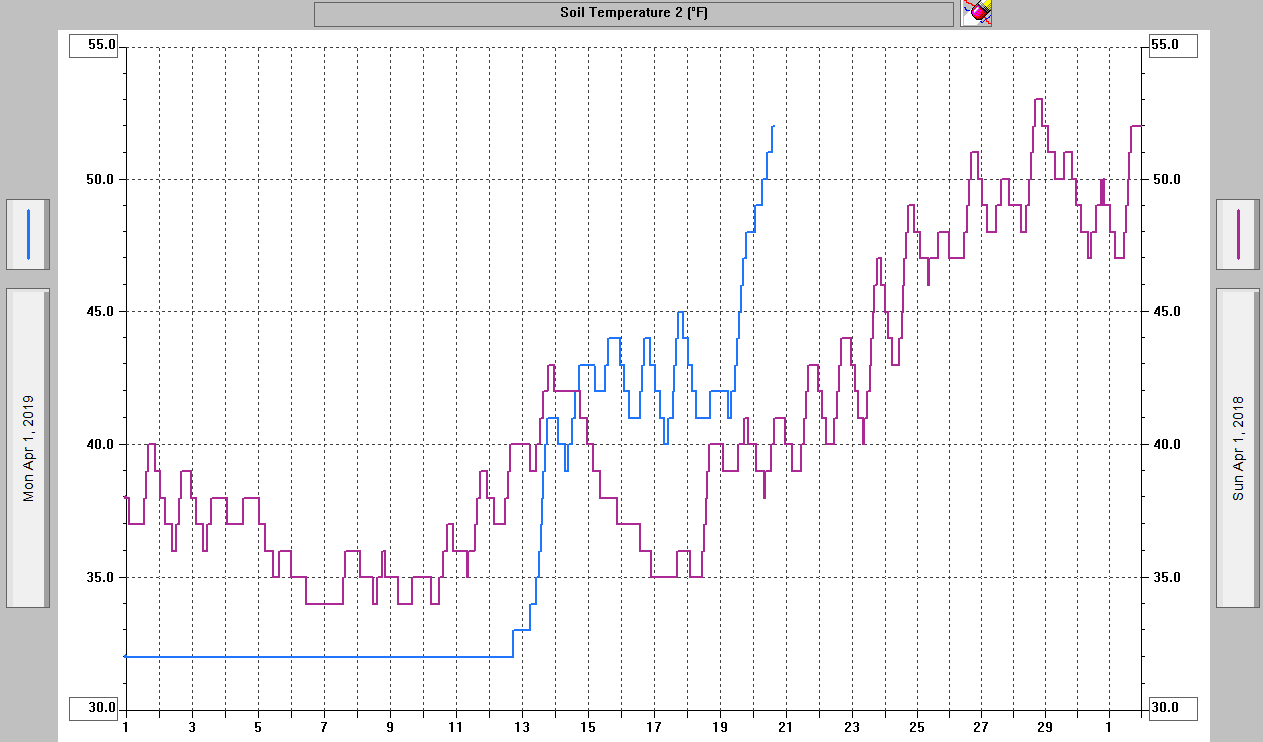Click the 50.0 tick label on the right axis
Viewport: 1263px width, 742px height.
(x=1166, y=180)
